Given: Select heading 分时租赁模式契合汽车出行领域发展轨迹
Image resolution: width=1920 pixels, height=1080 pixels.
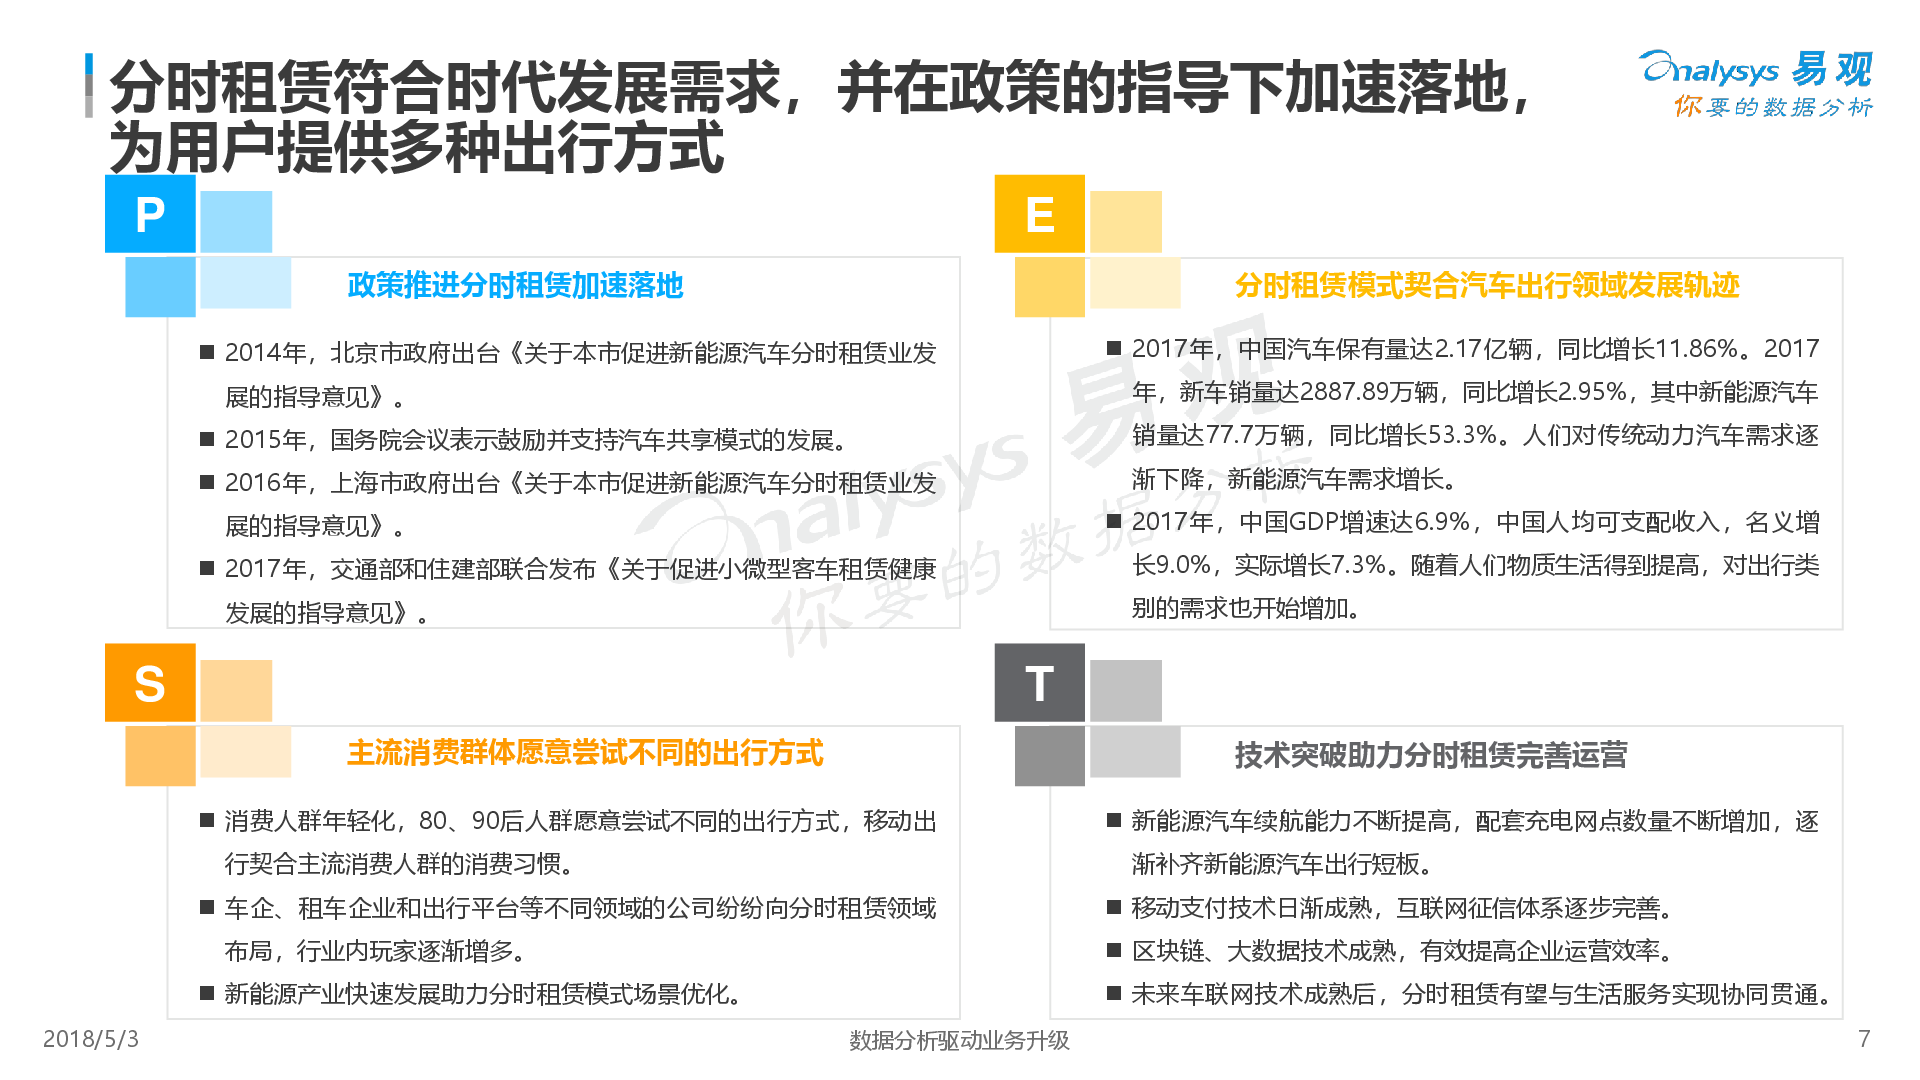Looking at the screenshot, I should 1486,286.
